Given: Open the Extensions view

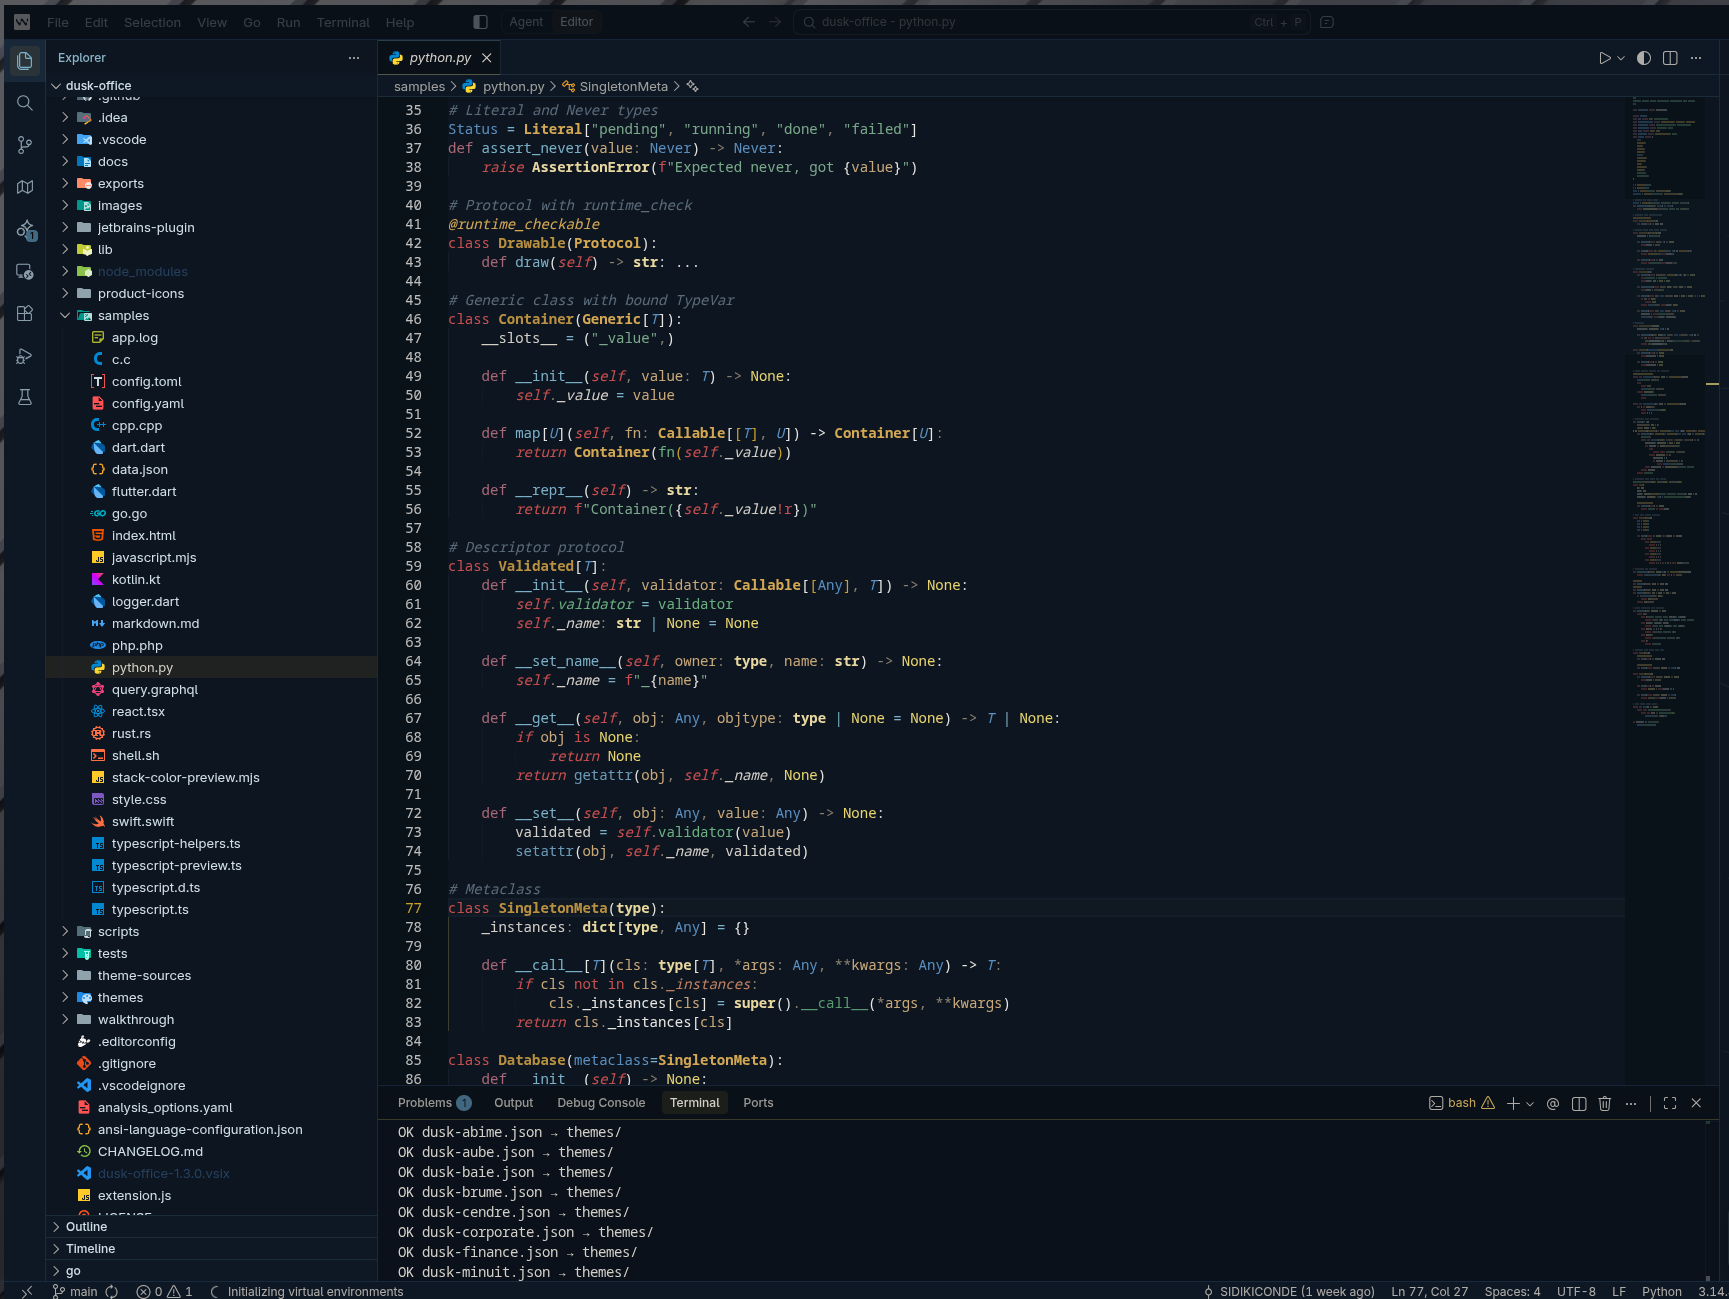Looking at the screenshot, I should pos(25,313).
